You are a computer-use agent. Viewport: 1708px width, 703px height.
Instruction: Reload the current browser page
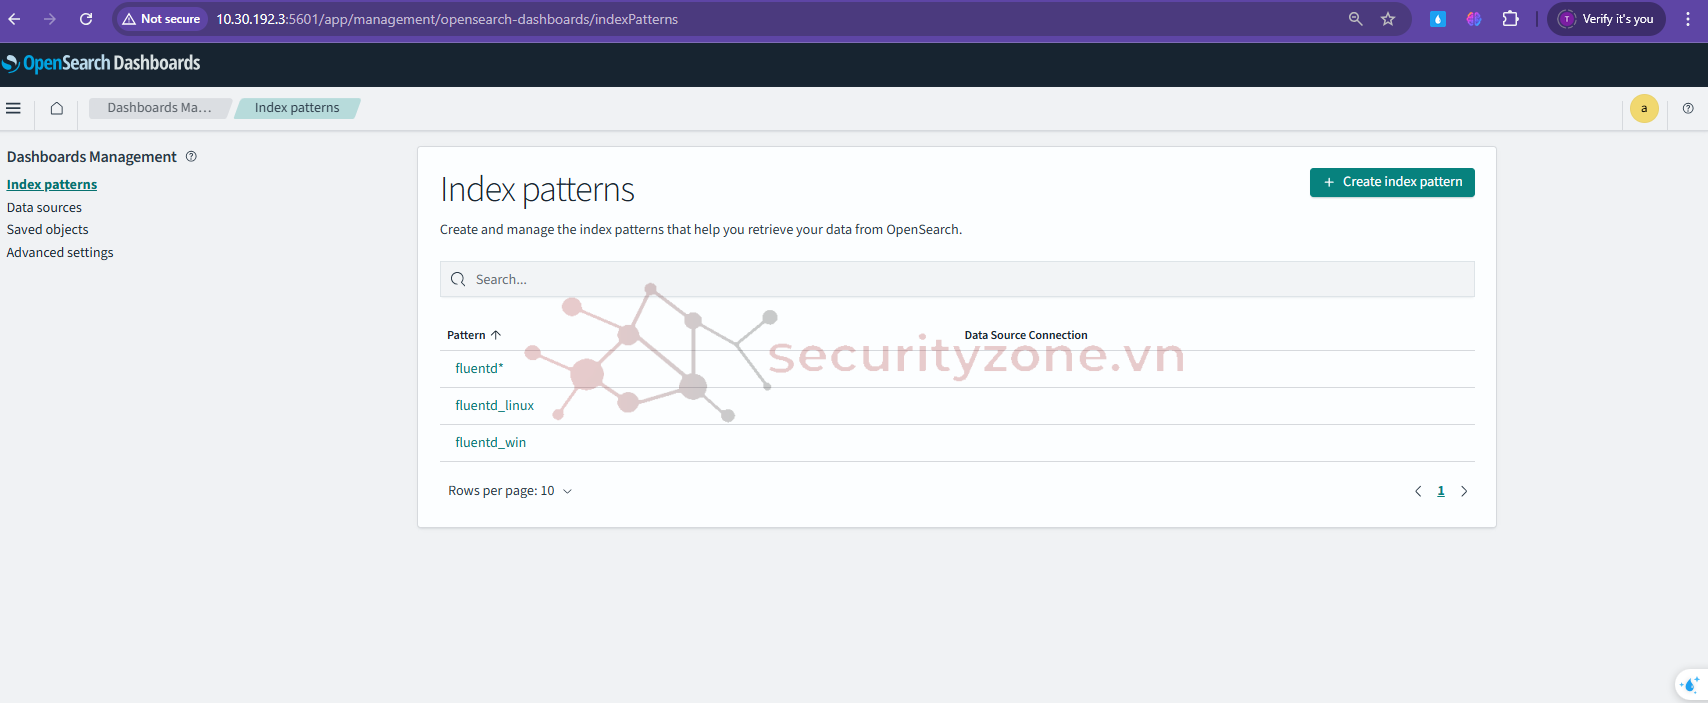click(86, 19)
